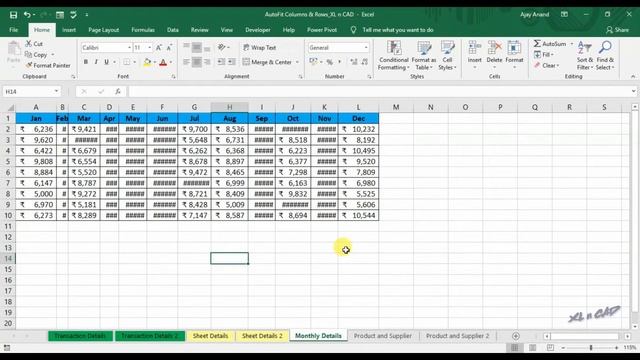Open Cell Styles gallery
The height and width of the screenshot is (360, 640).
point(447,56)
